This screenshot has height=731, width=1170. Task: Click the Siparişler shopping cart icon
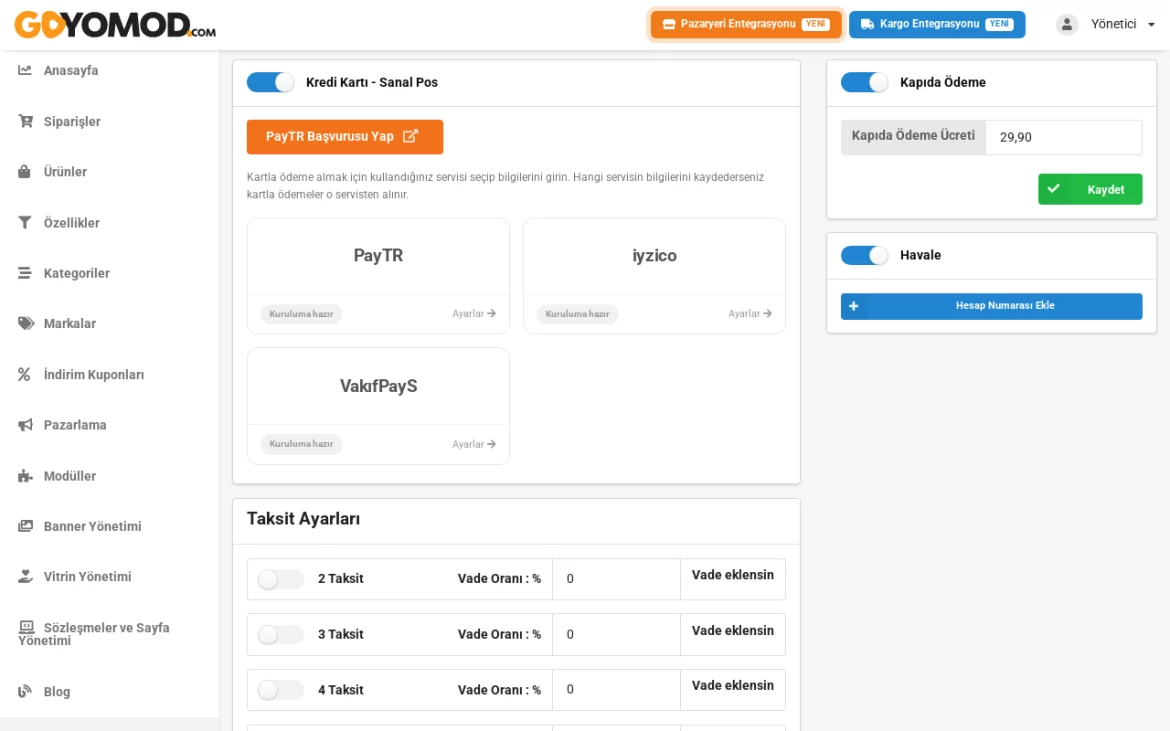(x=25, y=121)
